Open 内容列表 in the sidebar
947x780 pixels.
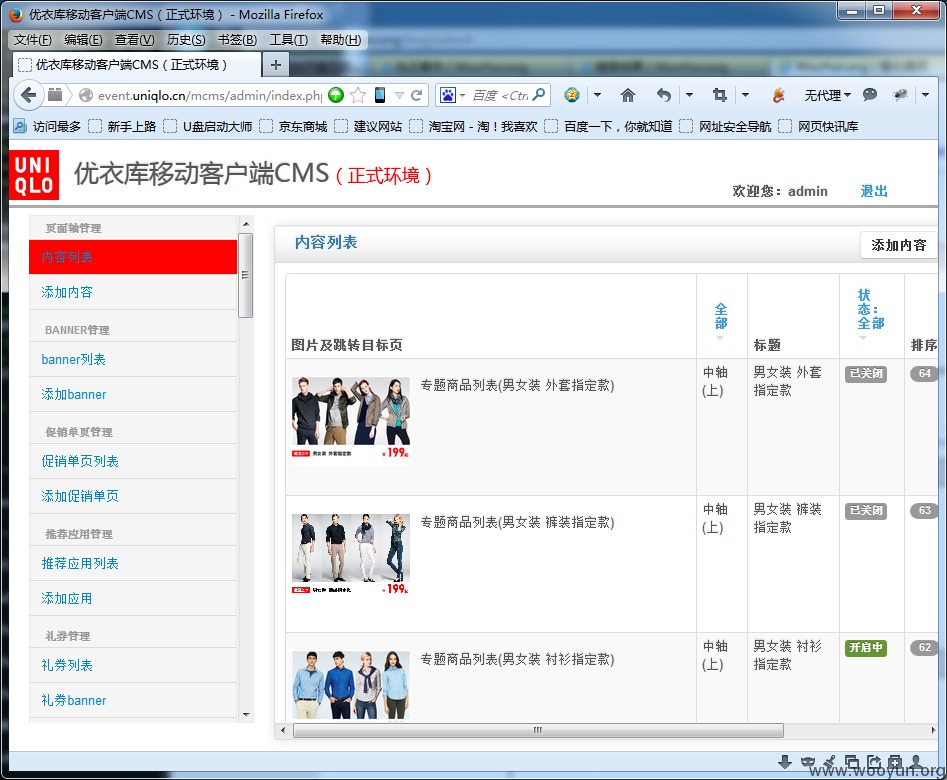pos(133,257)
